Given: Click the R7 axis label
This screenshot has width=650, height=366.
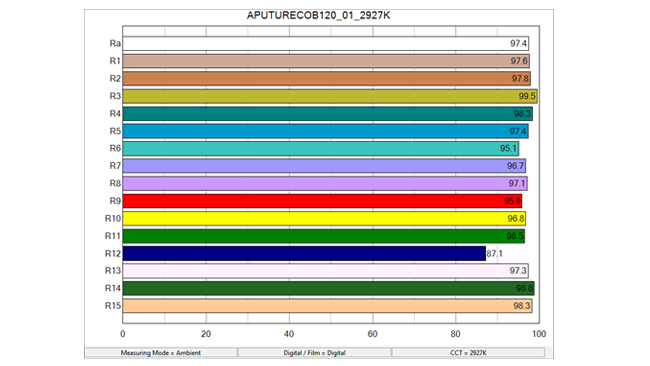Looking at the screenshot, I should (115, 166).
